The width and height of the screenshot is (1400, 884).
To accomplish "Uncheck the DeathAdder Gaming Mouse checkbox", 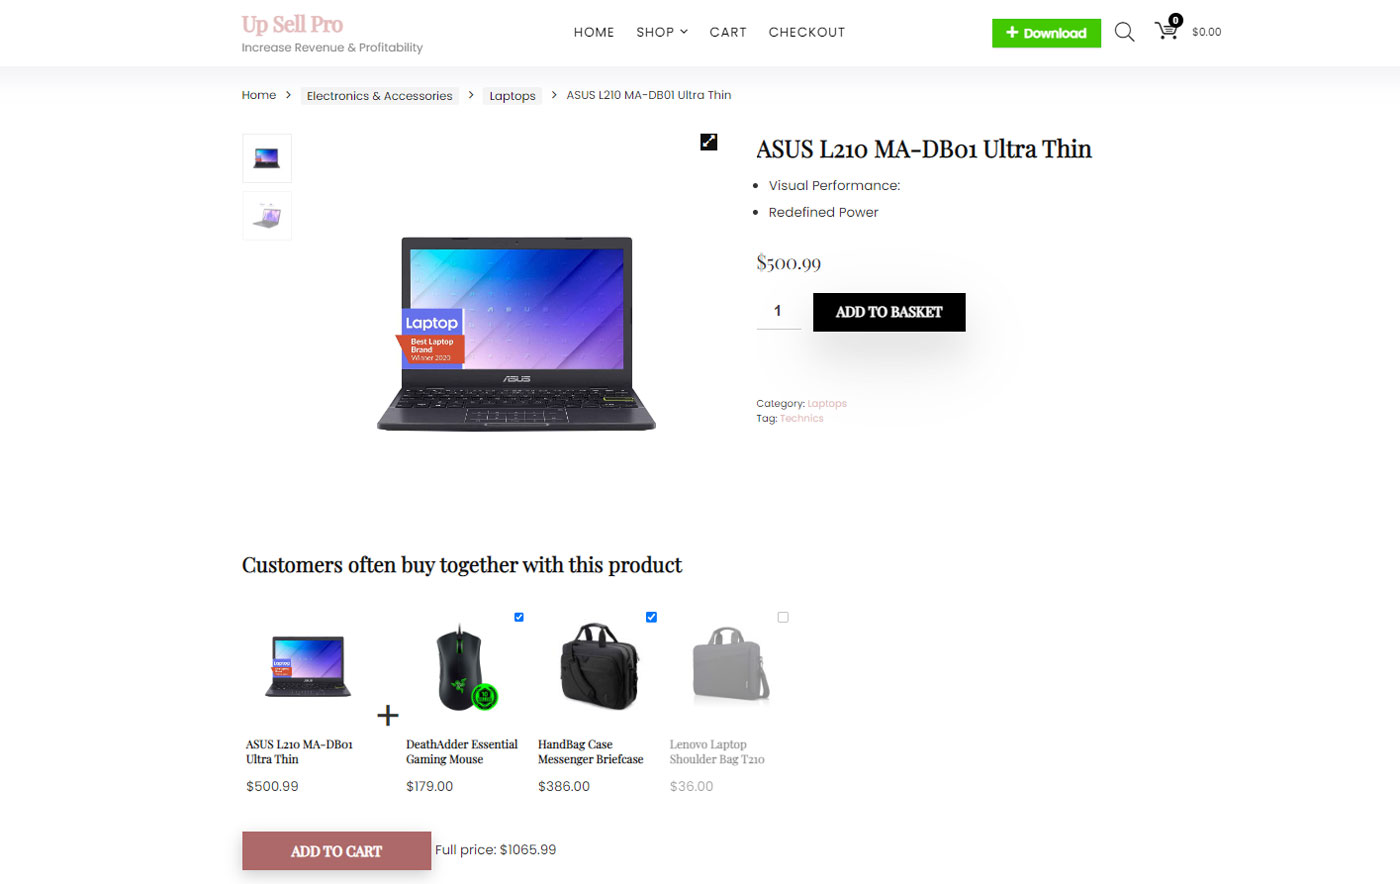I will coord(519,617).
